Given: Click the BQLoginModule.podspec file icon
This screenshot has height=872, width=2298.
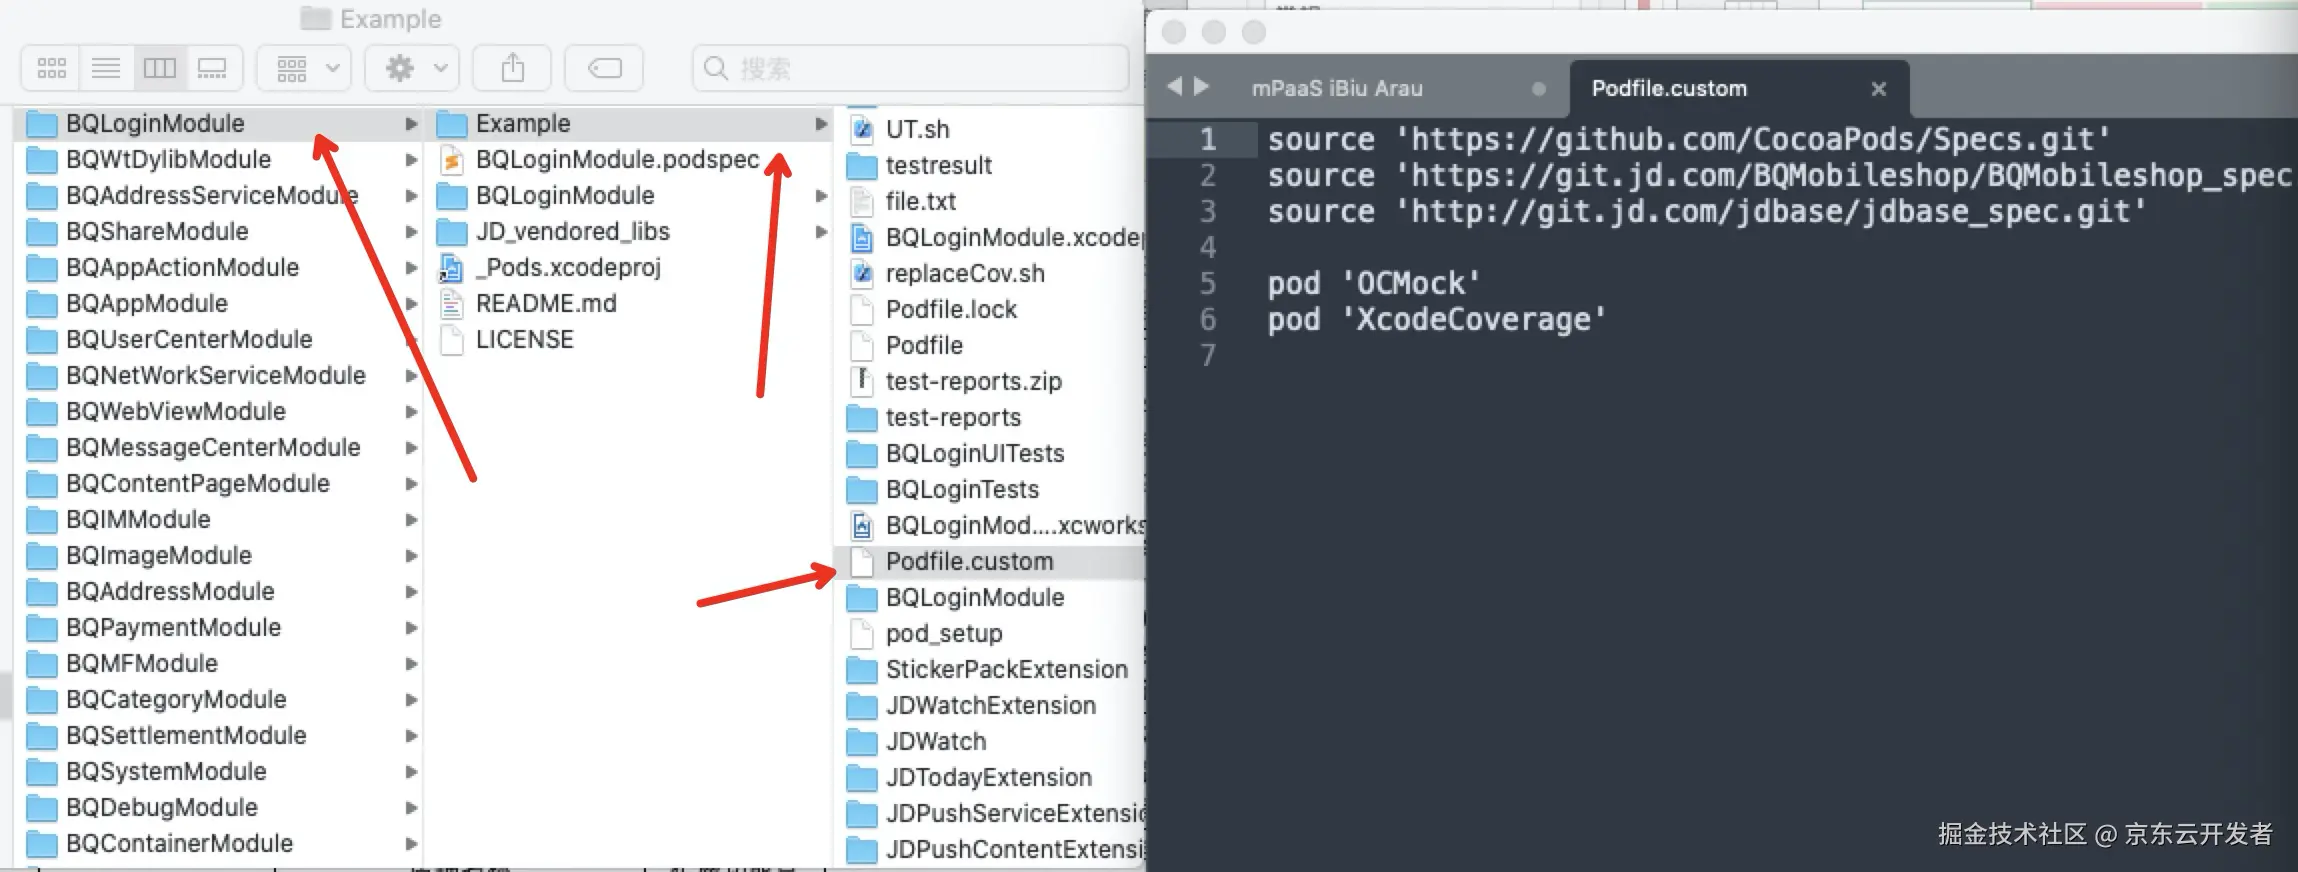Looking at the screenshot, I should click(452, 160).
